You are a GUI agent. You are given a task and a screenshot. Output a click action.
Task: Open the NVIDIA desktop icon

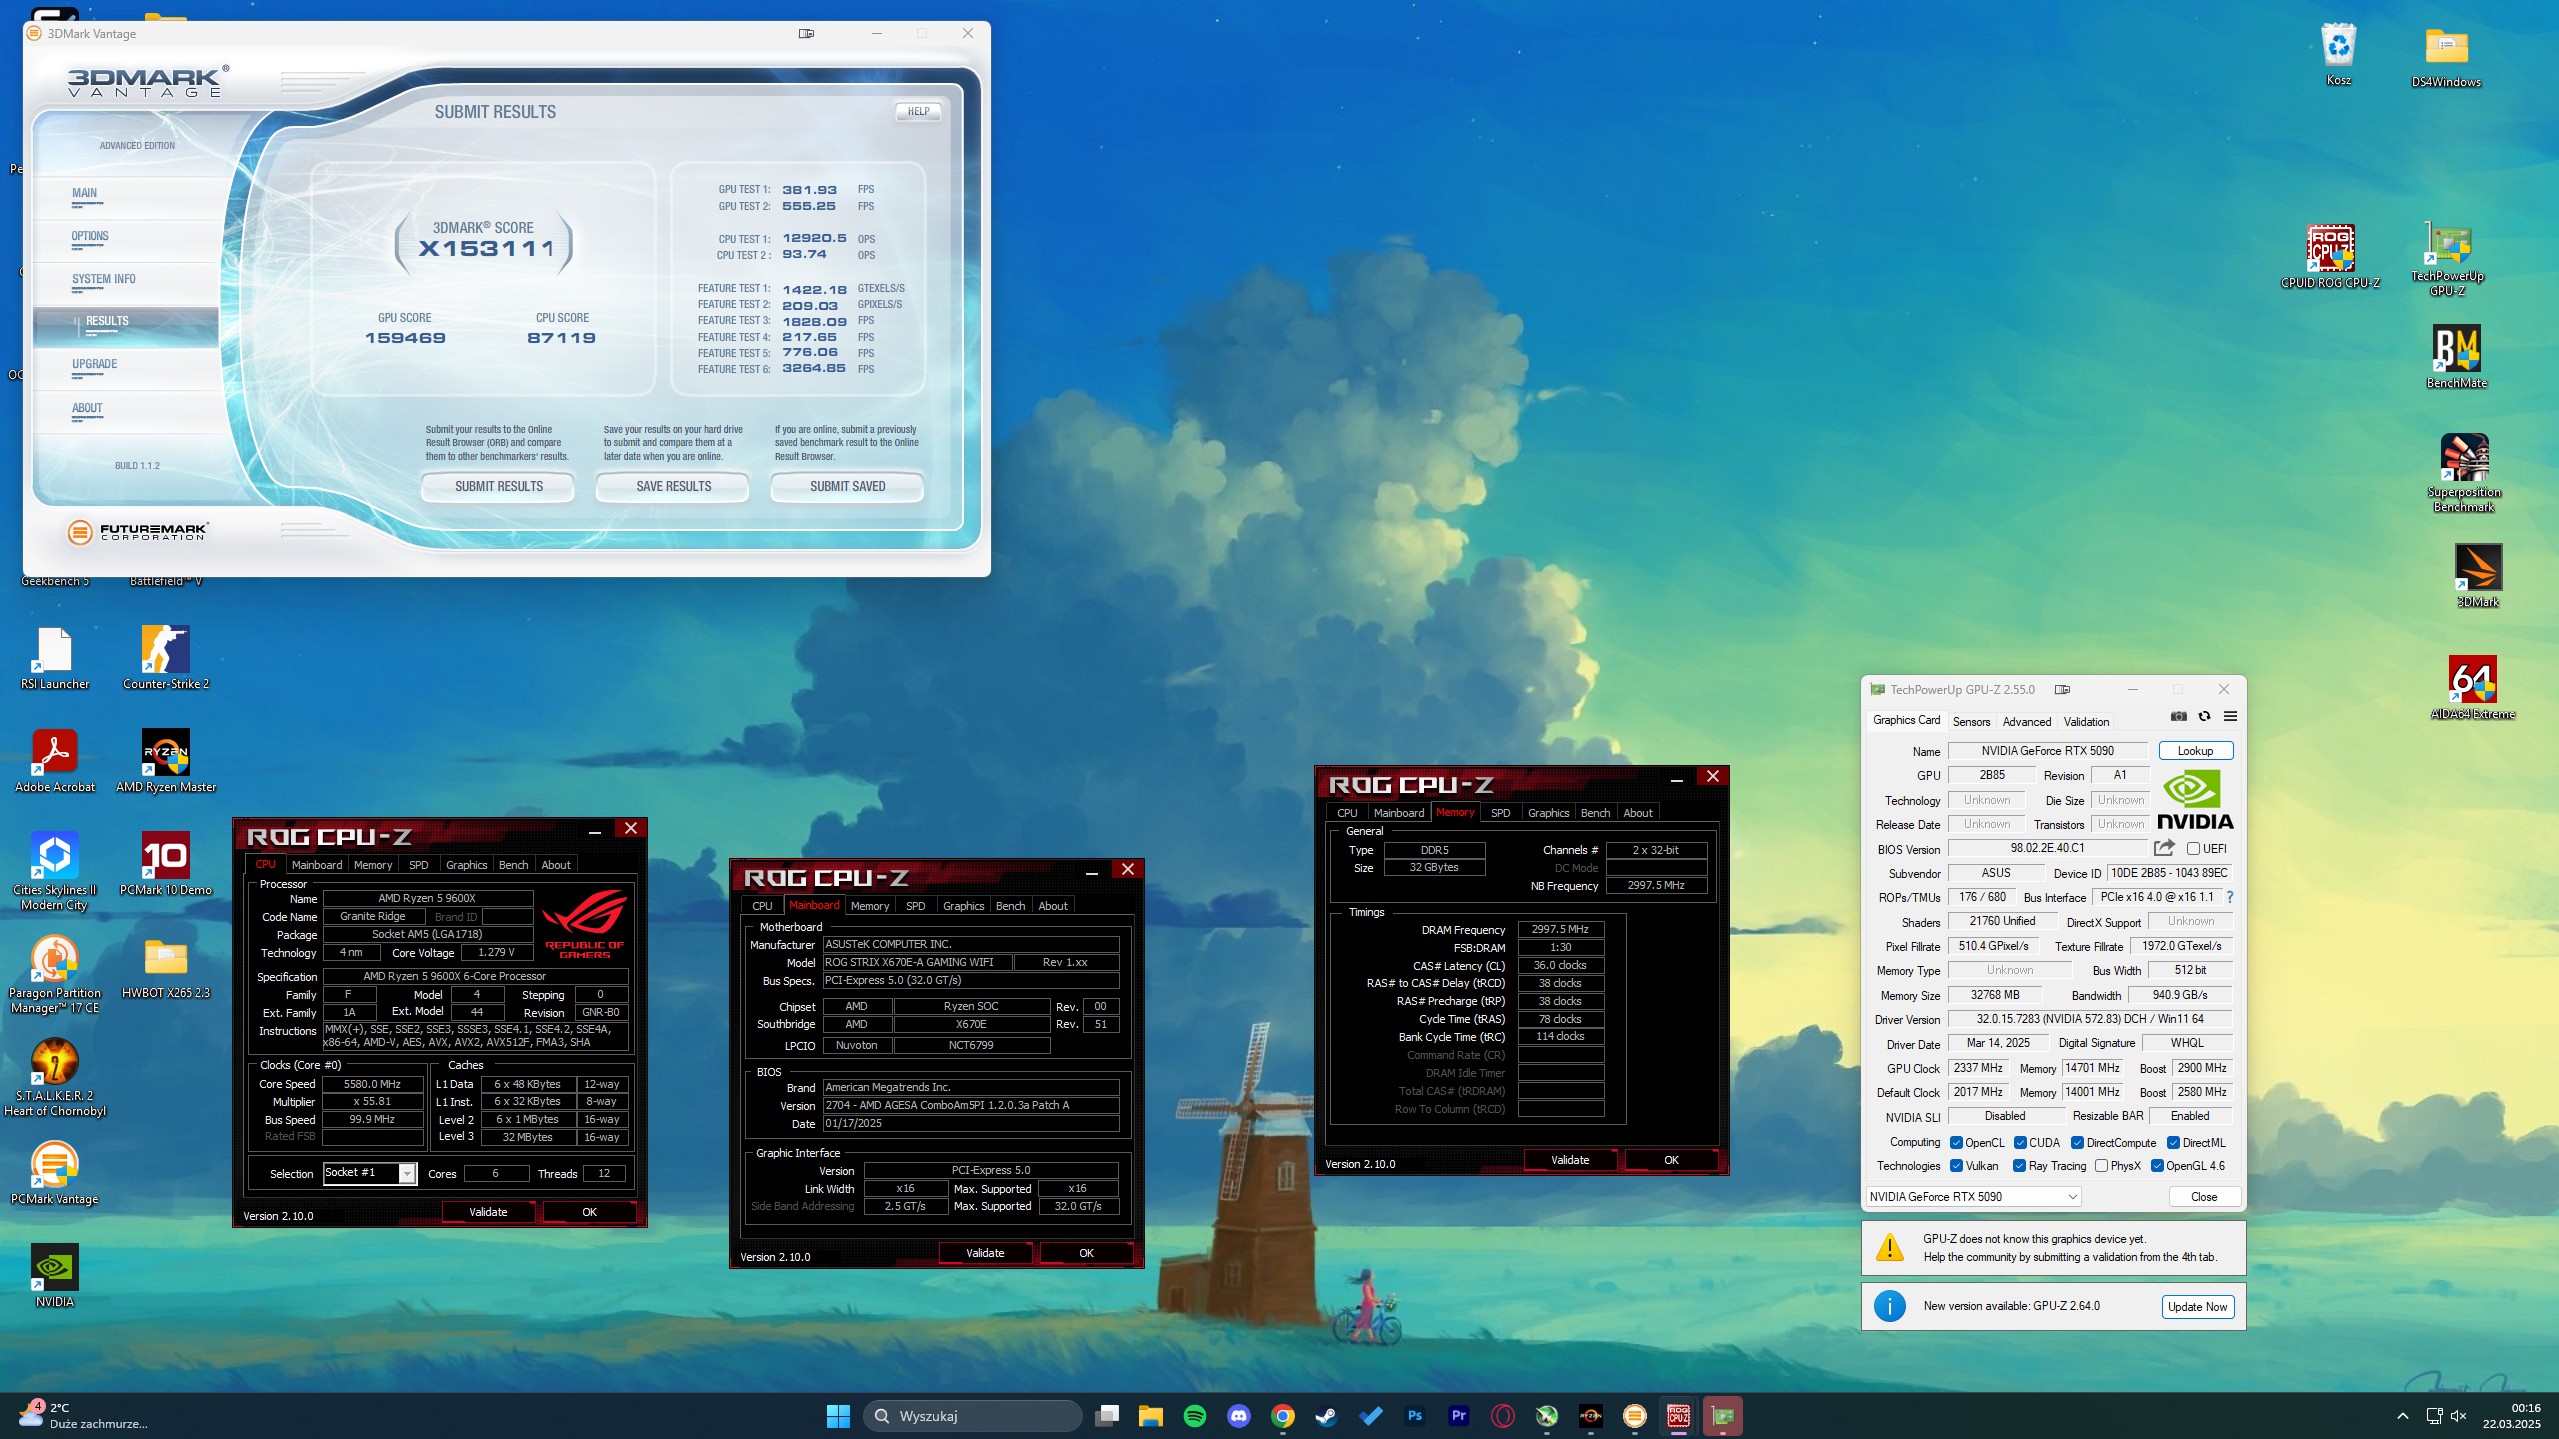(x=55, y=1275)
